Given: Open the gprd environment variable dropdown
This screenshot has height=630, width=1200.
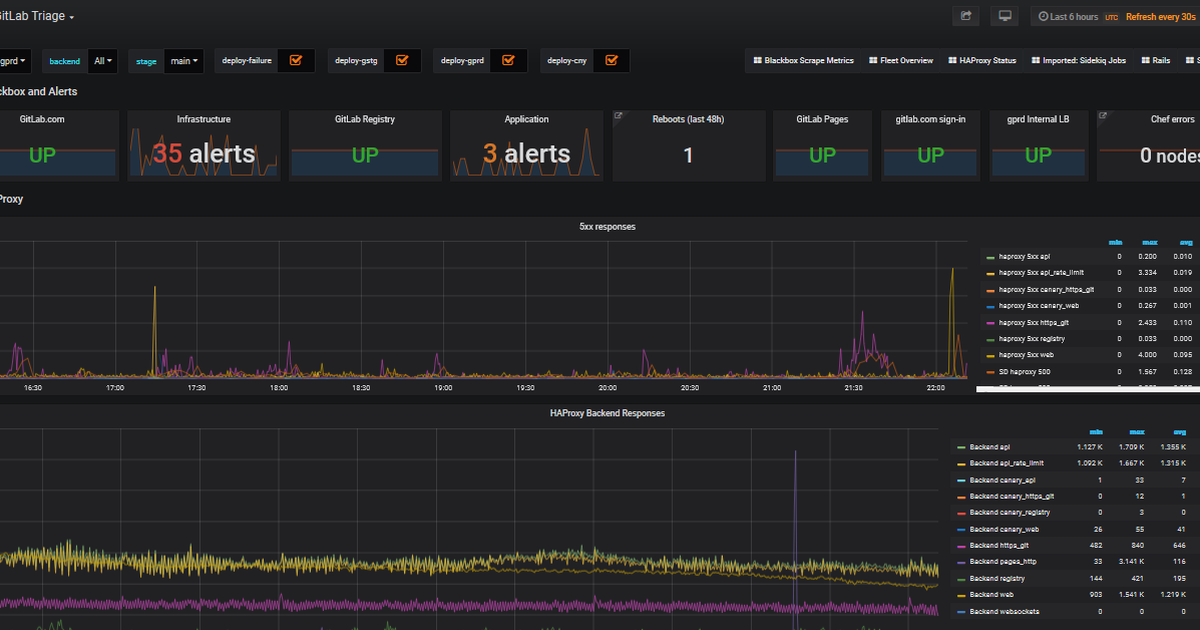Looking at the screenshot, I should pyautogui.click(x=14, y=61).
